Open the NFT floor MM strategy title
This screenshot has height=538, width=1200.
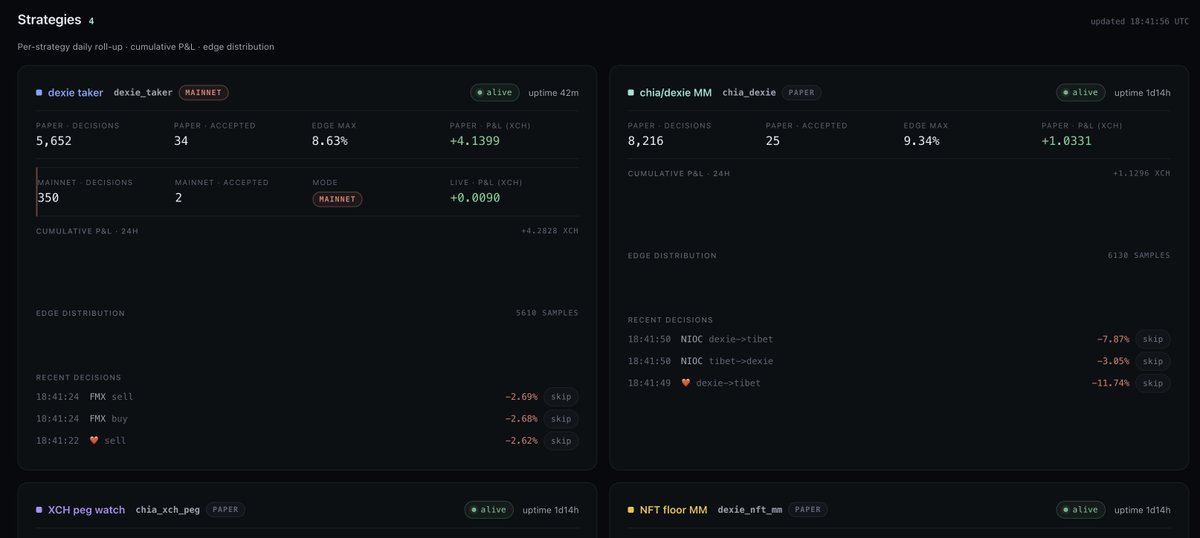(x=673, y=510)
